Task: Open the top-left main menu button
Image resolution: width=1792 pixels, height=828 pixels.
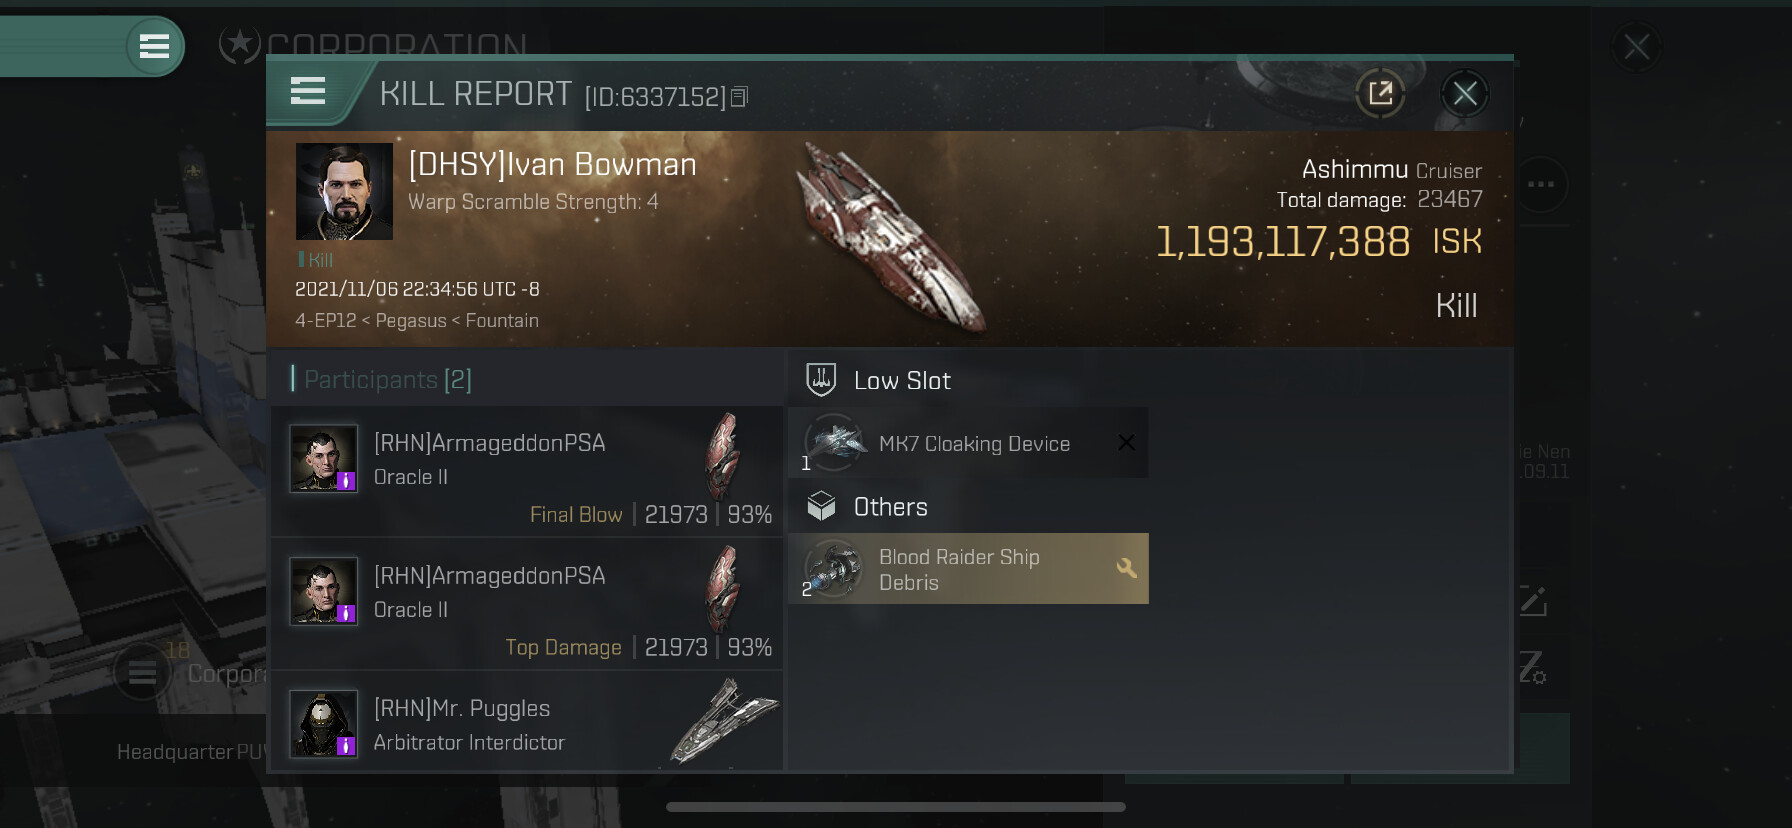Action: click(x=154, y=47)
